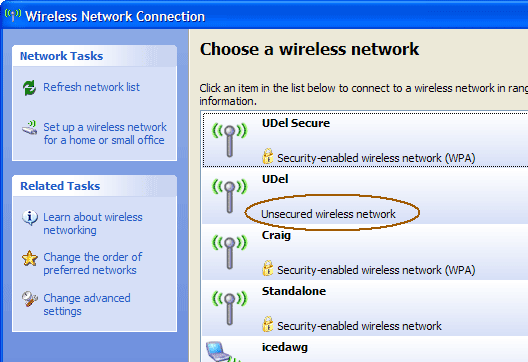Open Refresh network list link
Viewport: 528px width, 362px height.
coord(91,87)
